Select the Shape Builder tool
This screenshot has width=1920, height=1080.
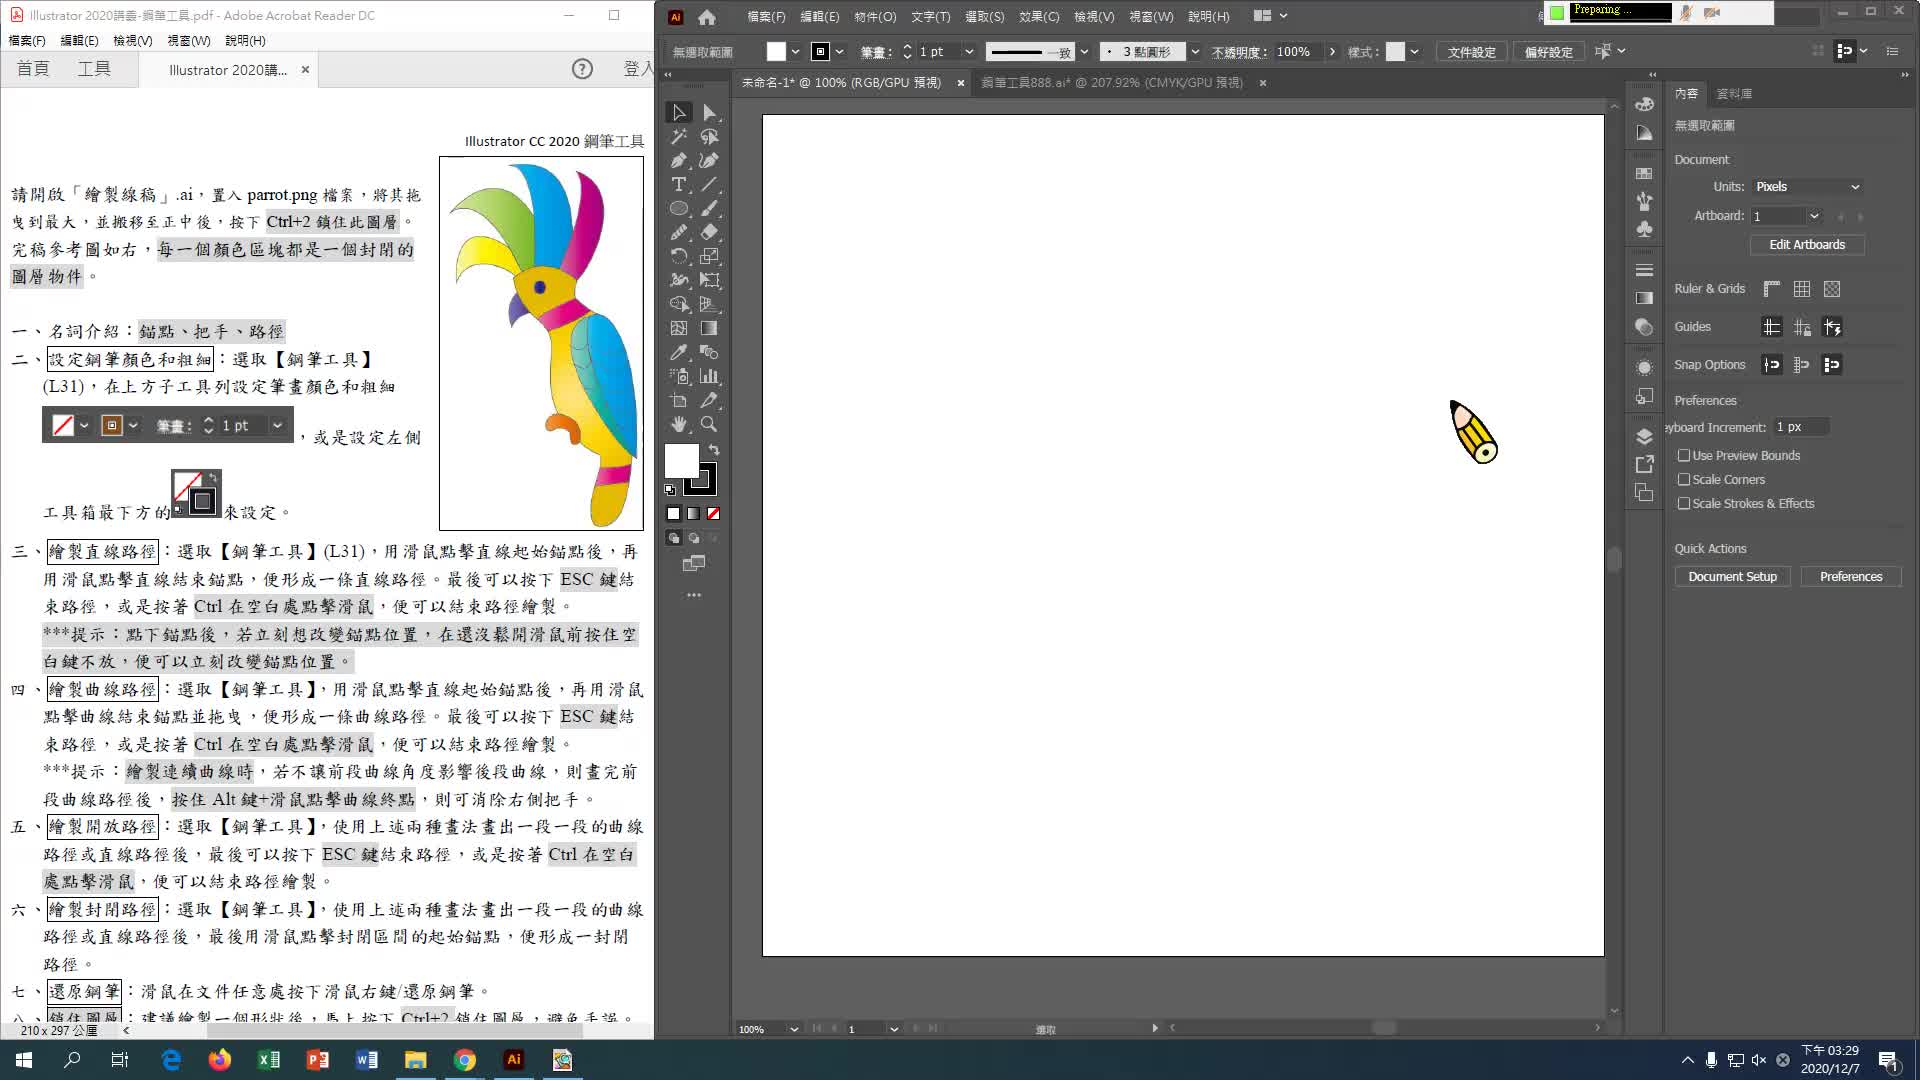(679, 304)
